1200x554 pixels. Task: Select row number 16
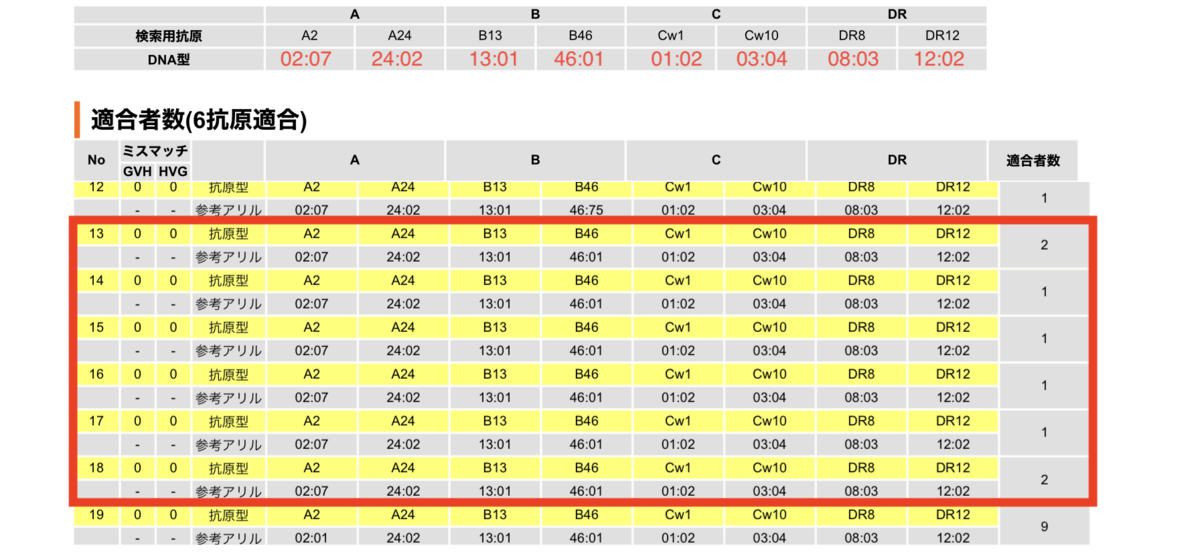96,374
